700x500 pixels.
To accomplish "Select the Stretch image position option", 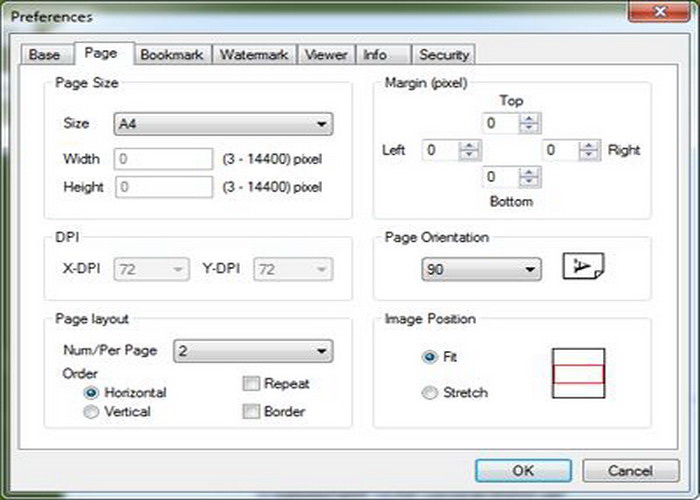I will click(430, 393).
